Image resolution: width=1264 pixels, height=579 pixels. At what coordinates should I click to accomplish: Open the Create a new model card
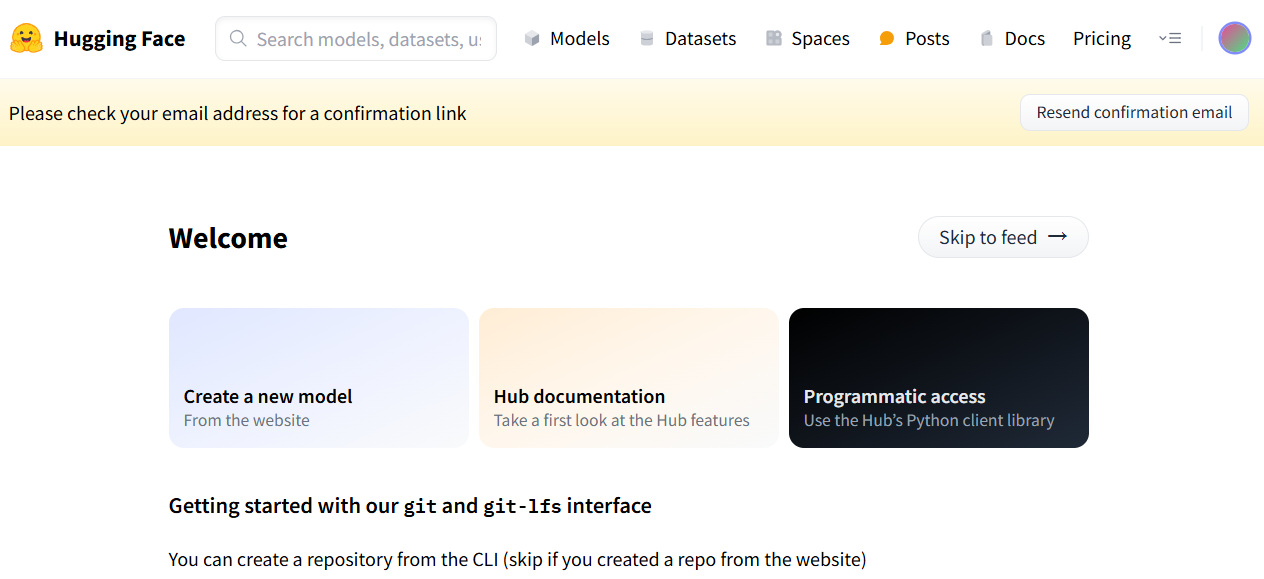(x=319, y=378)
